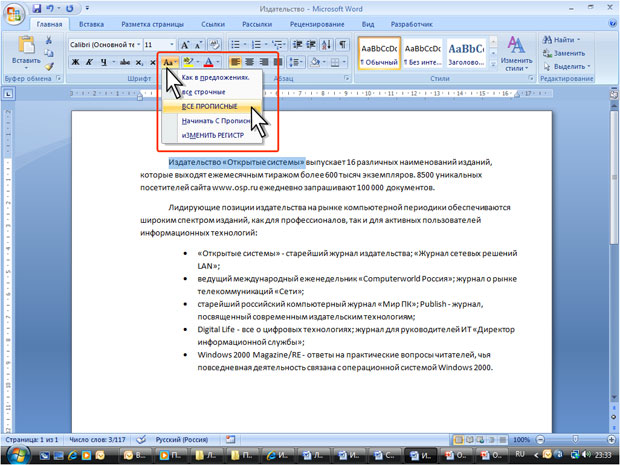Image resolution: width=620 pixels, height=465 pixels.
Task: Switch to Ссылки ribbon tab
Action: click(213, 24)
